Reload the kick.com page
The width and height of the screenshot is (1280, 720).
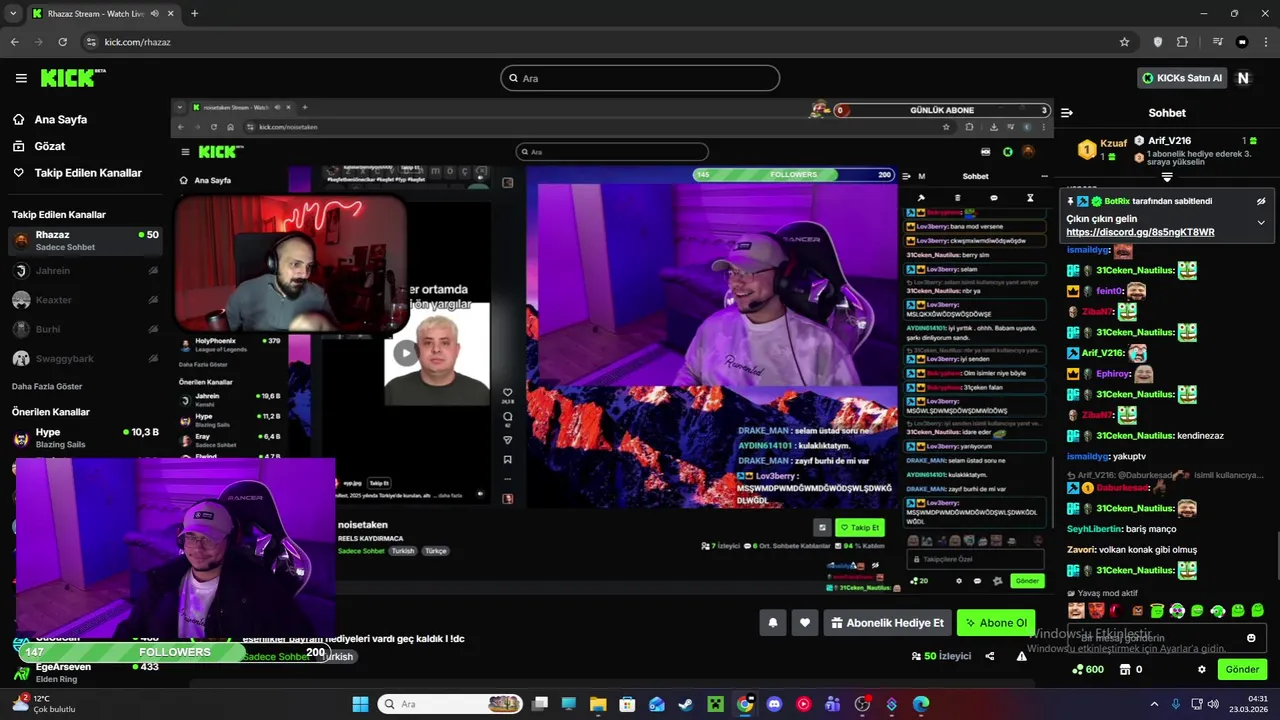click(x=63, y=42)
